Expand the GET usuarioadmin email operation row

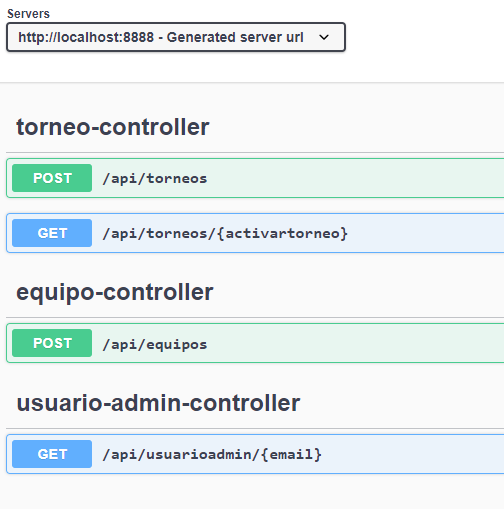255,454
